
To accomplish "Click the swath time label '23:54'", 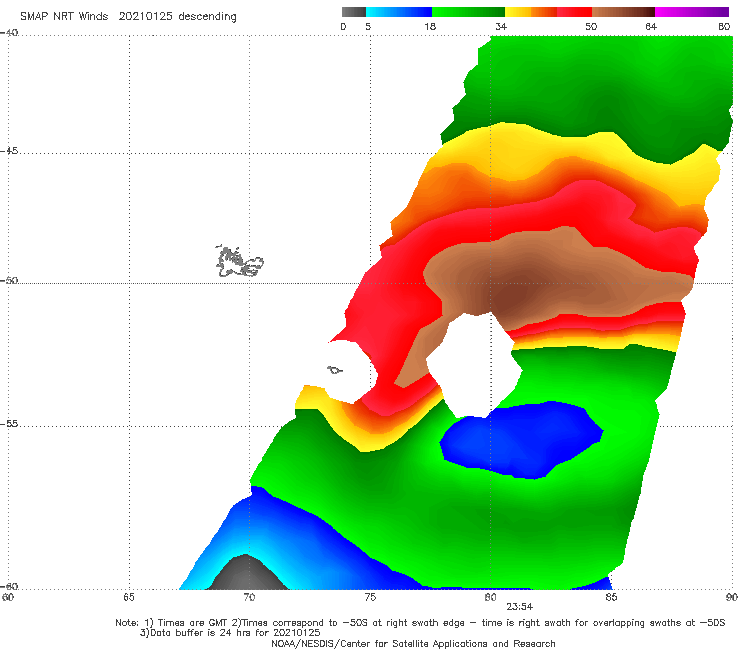I will click(520, 607).
